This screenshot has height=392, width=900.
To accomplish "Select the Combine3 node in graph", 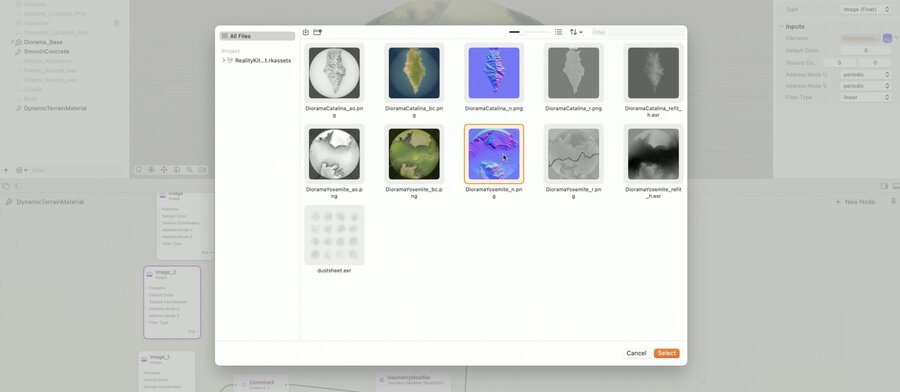I will click(261, 383).
